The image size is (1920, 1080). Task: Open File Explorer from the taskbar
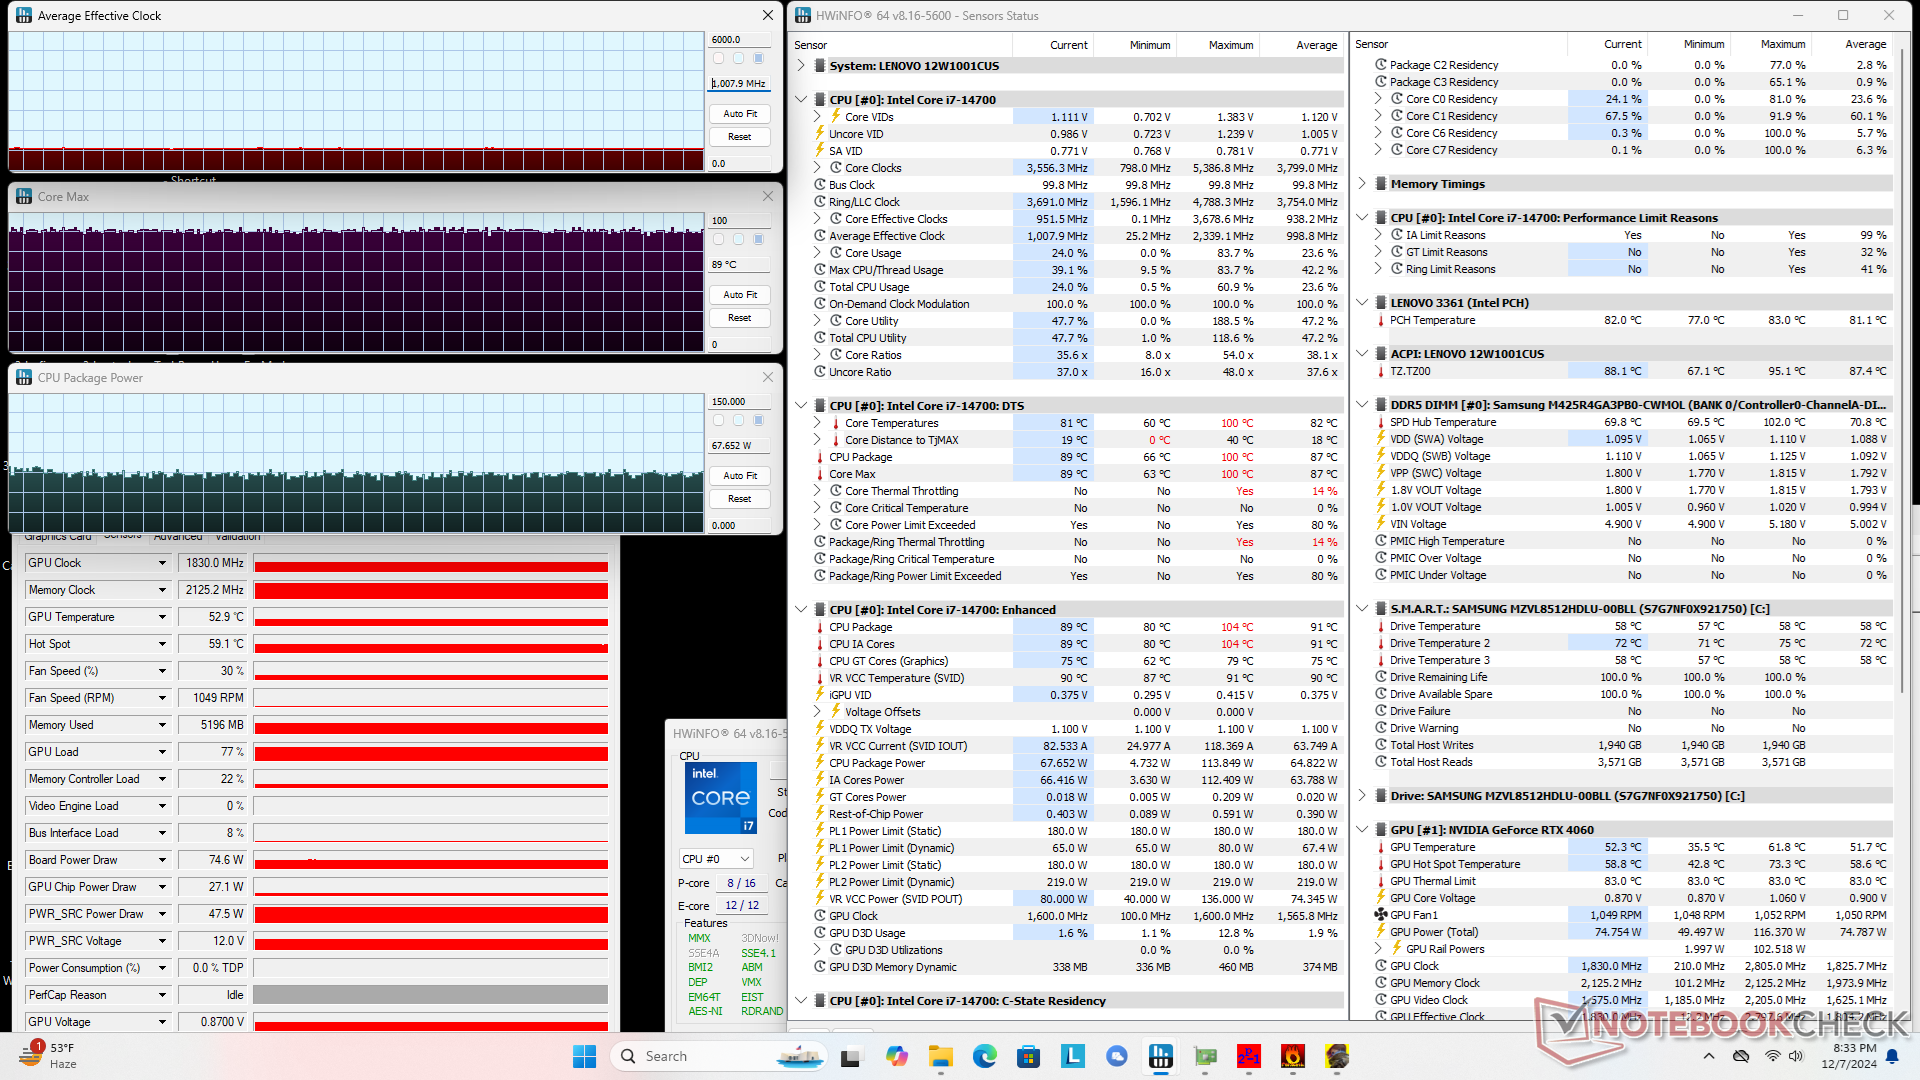coord(941,1056)
